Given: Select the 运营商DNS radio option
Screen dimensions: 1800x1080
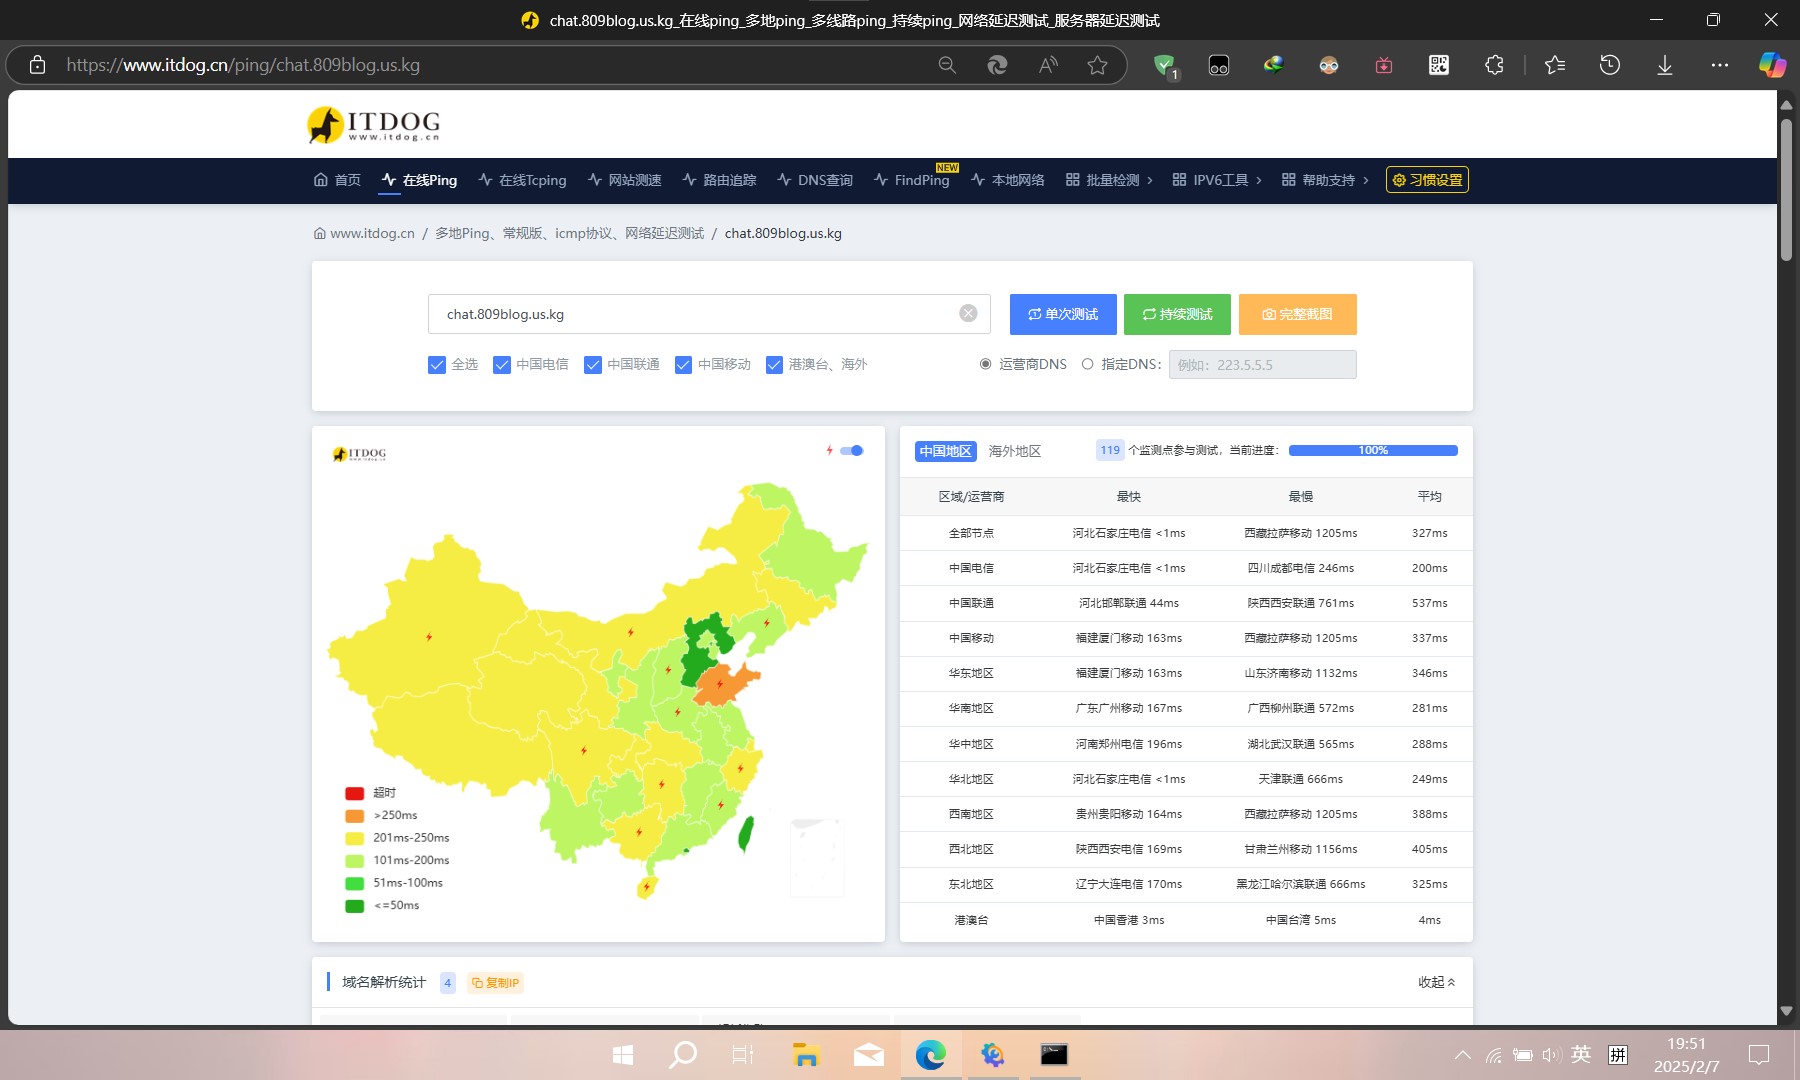Looking at the screenshot, I should coord(986,364).
